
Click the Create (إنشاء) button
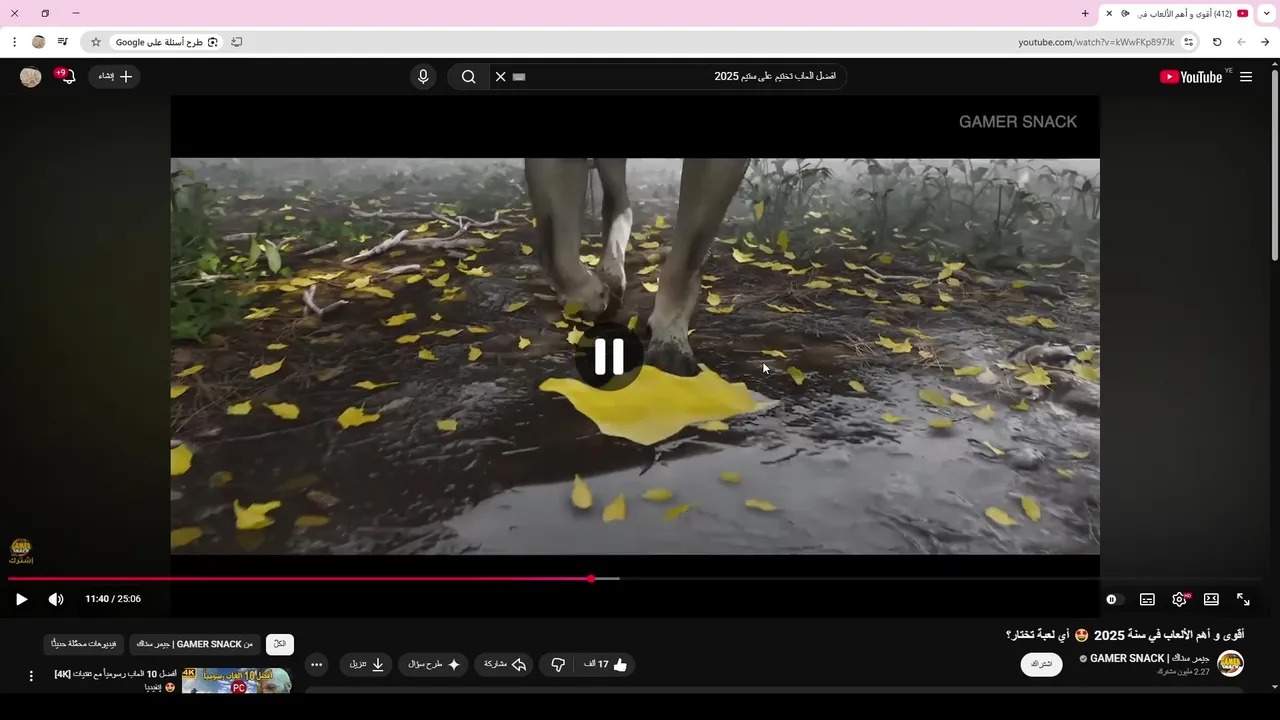tap(115, 77)
